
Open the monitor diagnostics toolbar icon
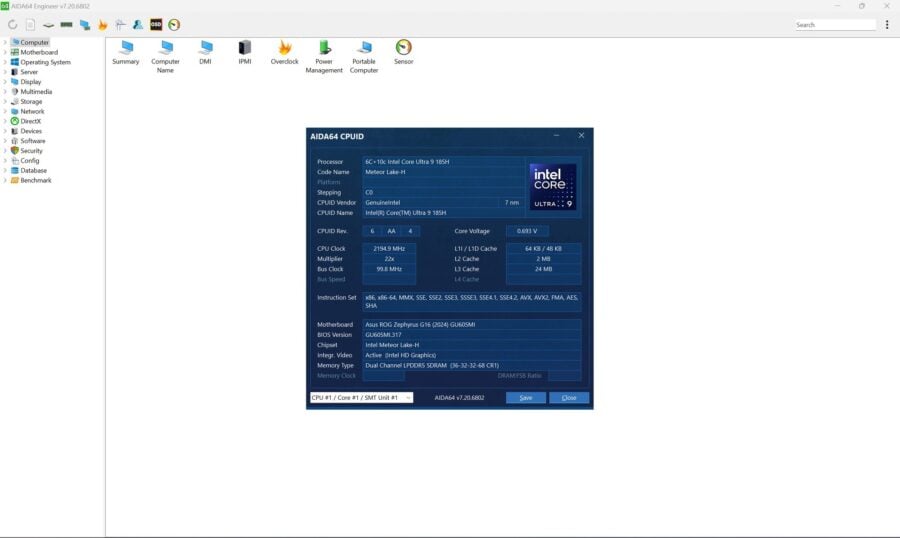click(x=84, y=25)
